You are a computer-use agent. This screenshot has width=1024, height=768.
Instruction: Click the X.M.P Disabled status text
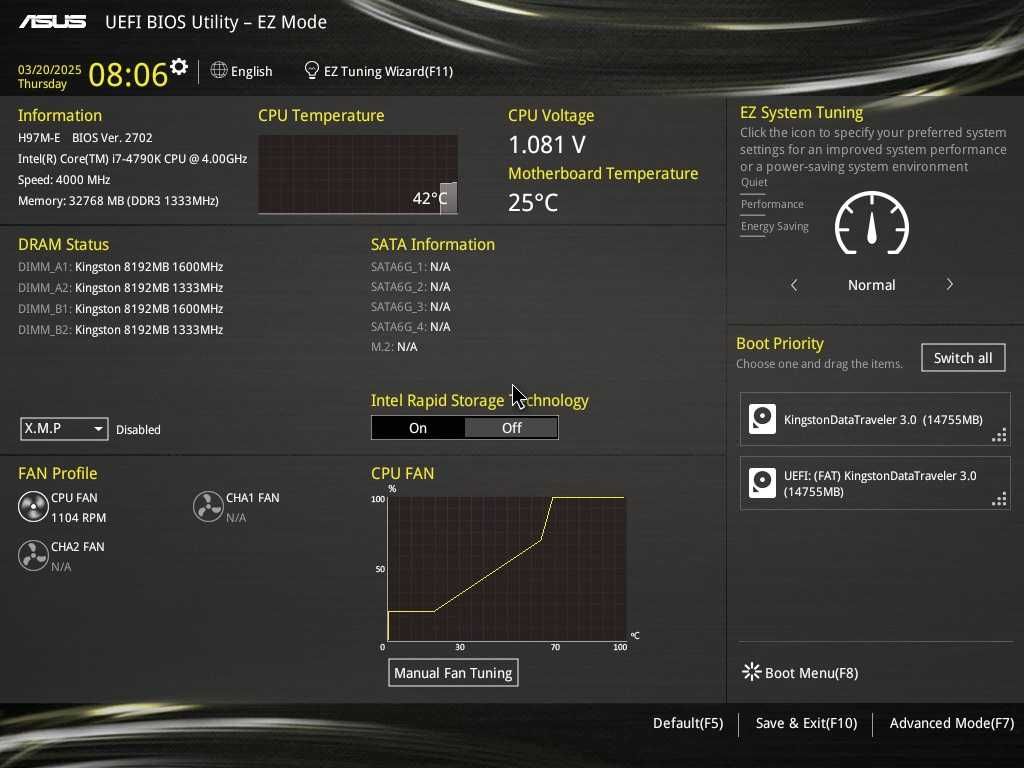pos(138,430)
